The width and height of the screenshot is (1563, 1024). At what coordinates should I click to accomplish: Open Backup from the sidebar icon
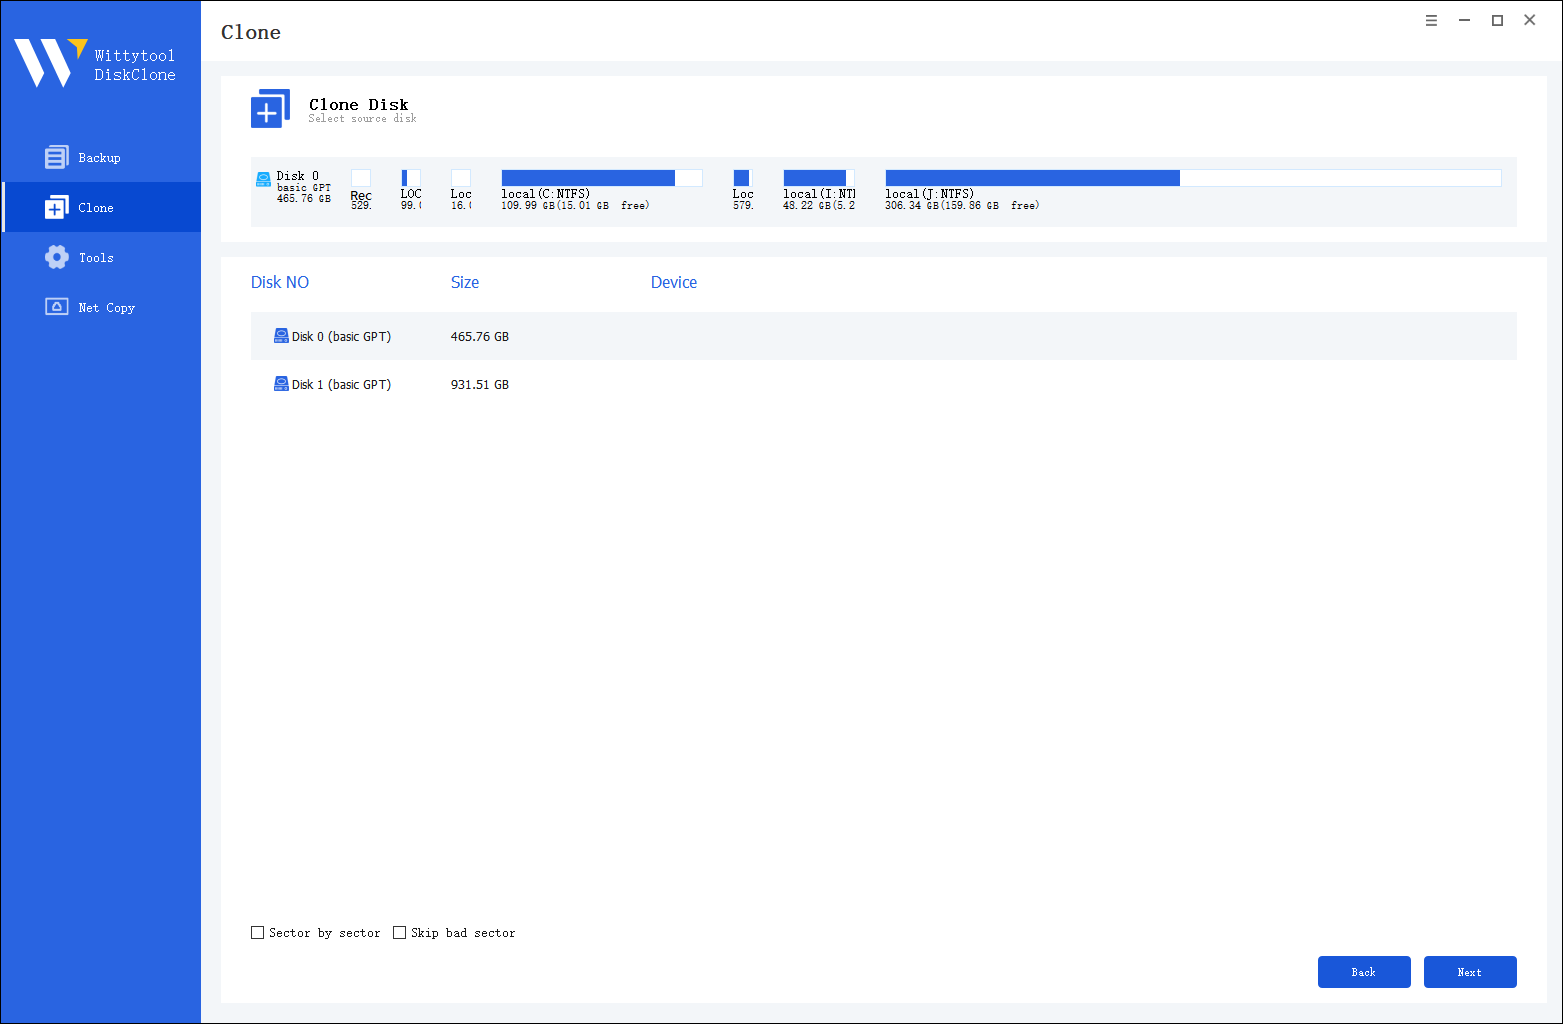tap(57, 157)
